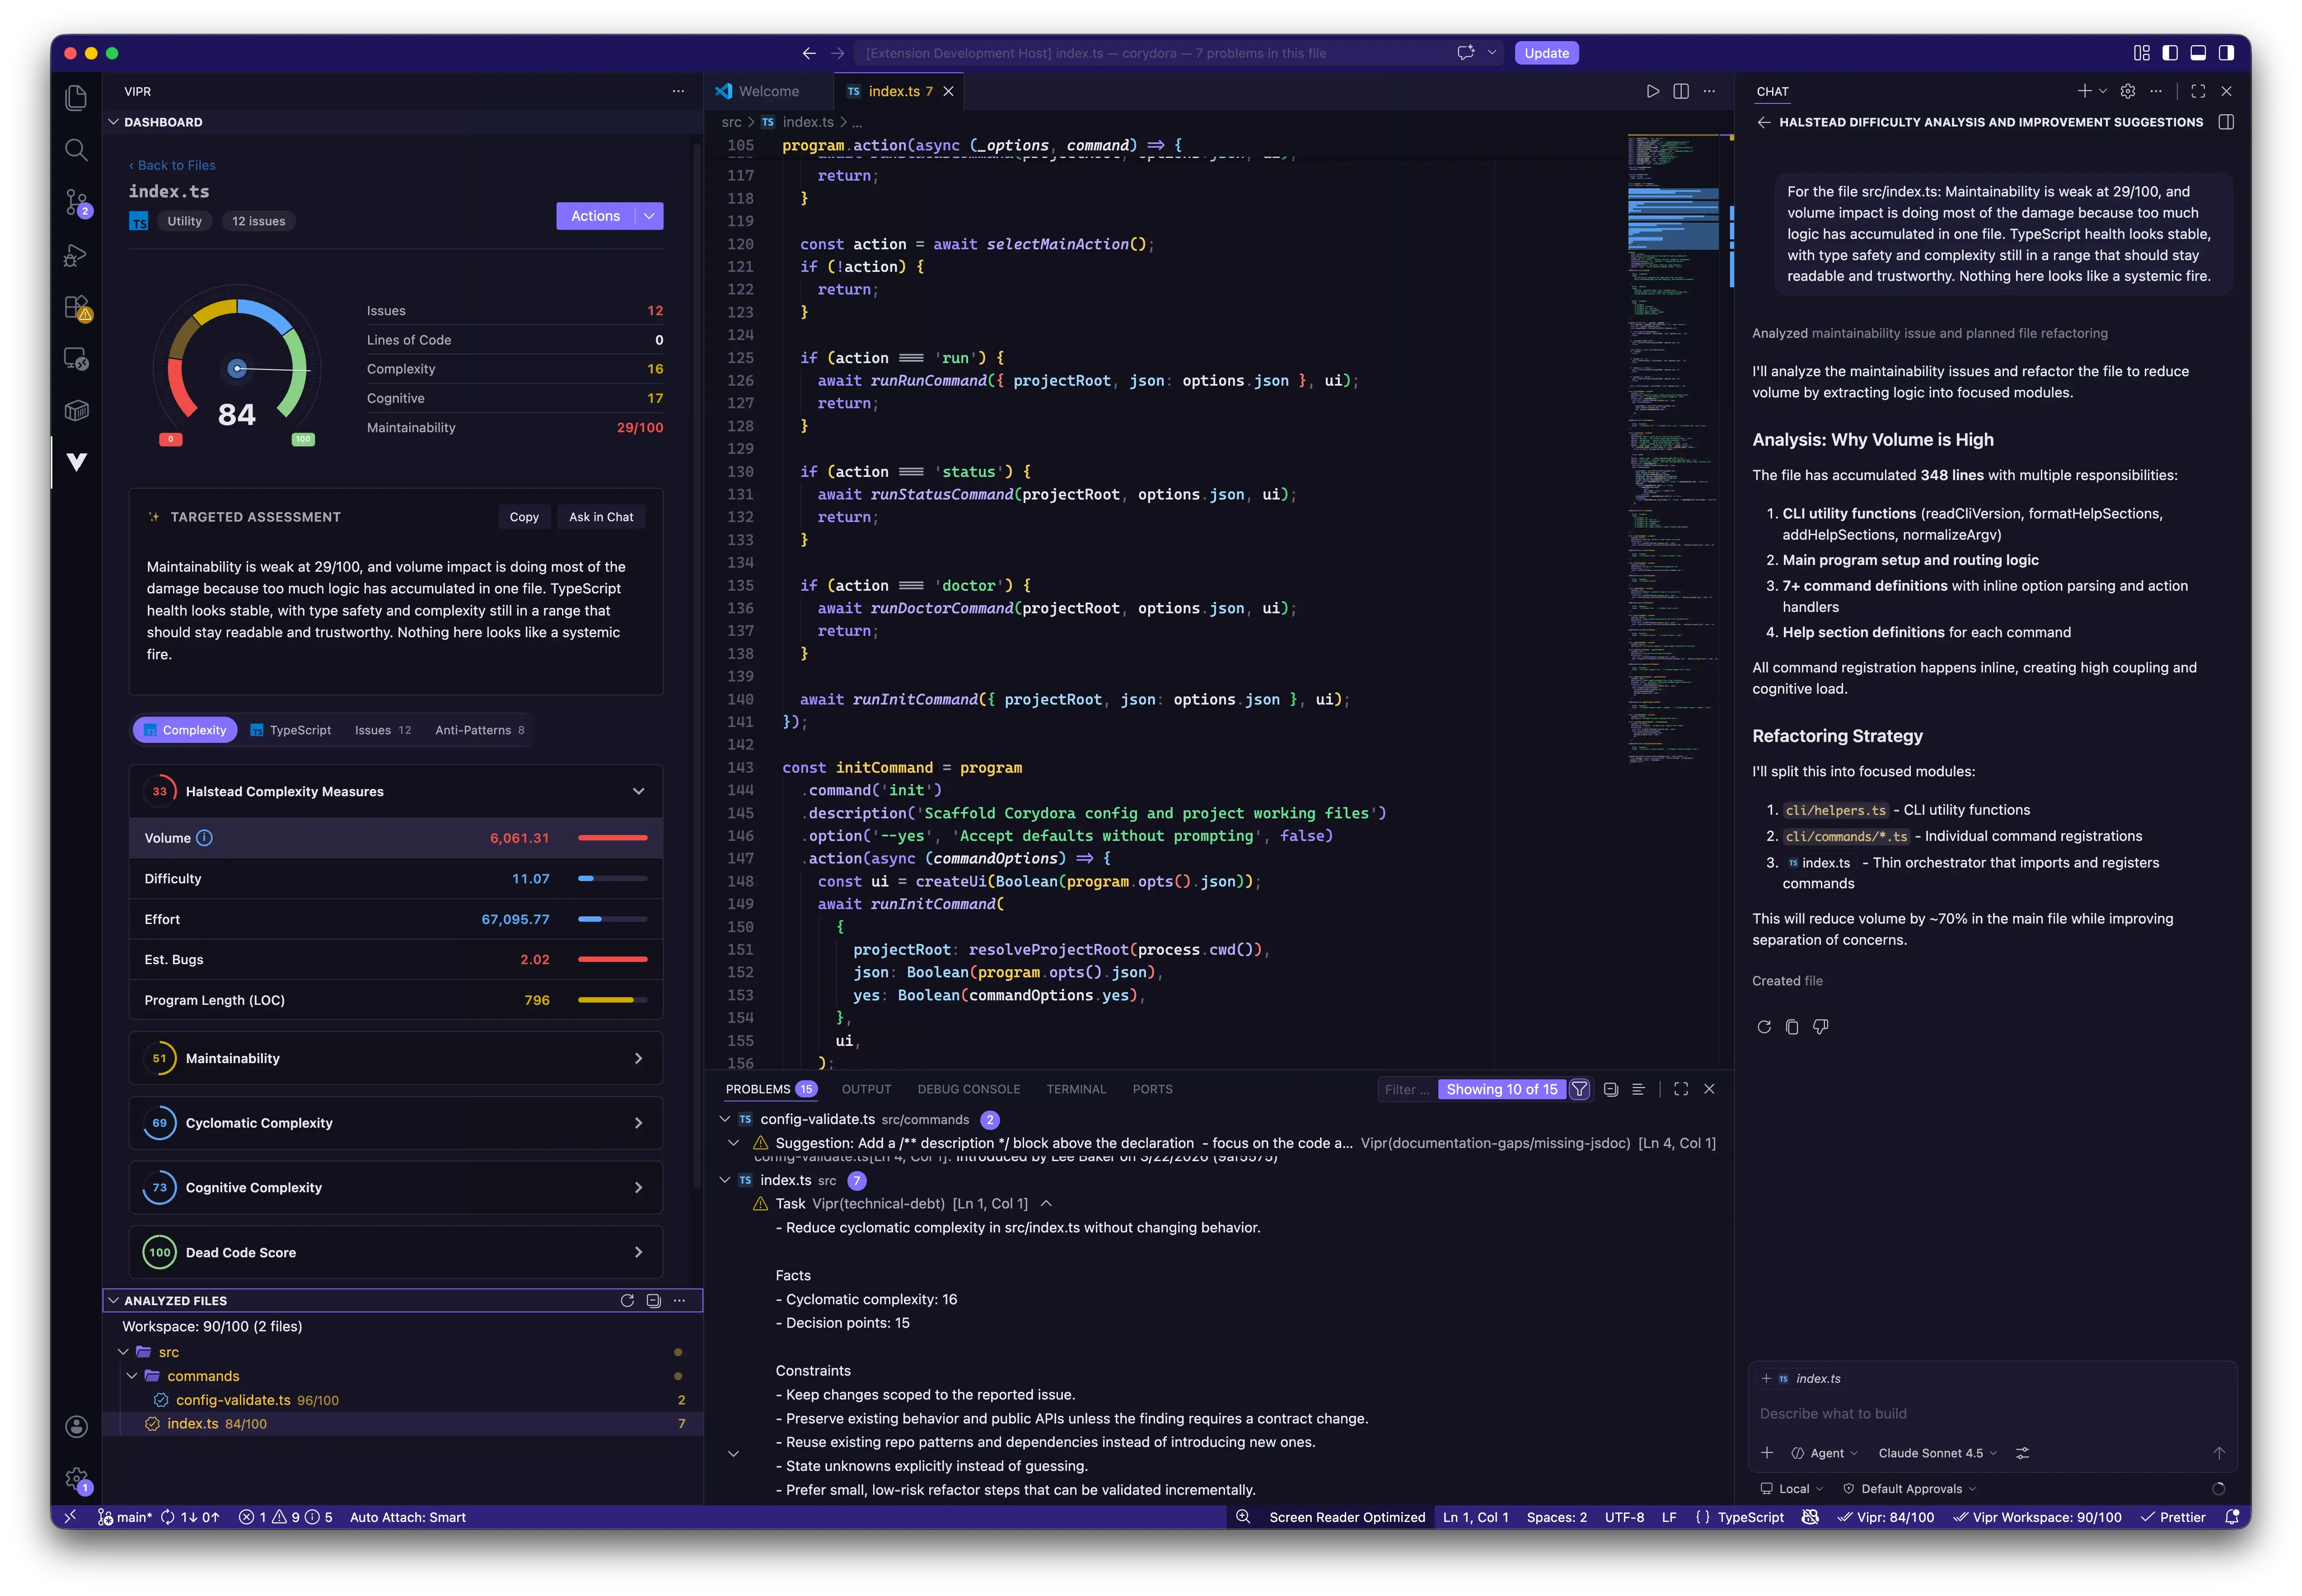Customize layout from title bar icon
The width and height of the screenshot is (2302, 1596).
2142,53
